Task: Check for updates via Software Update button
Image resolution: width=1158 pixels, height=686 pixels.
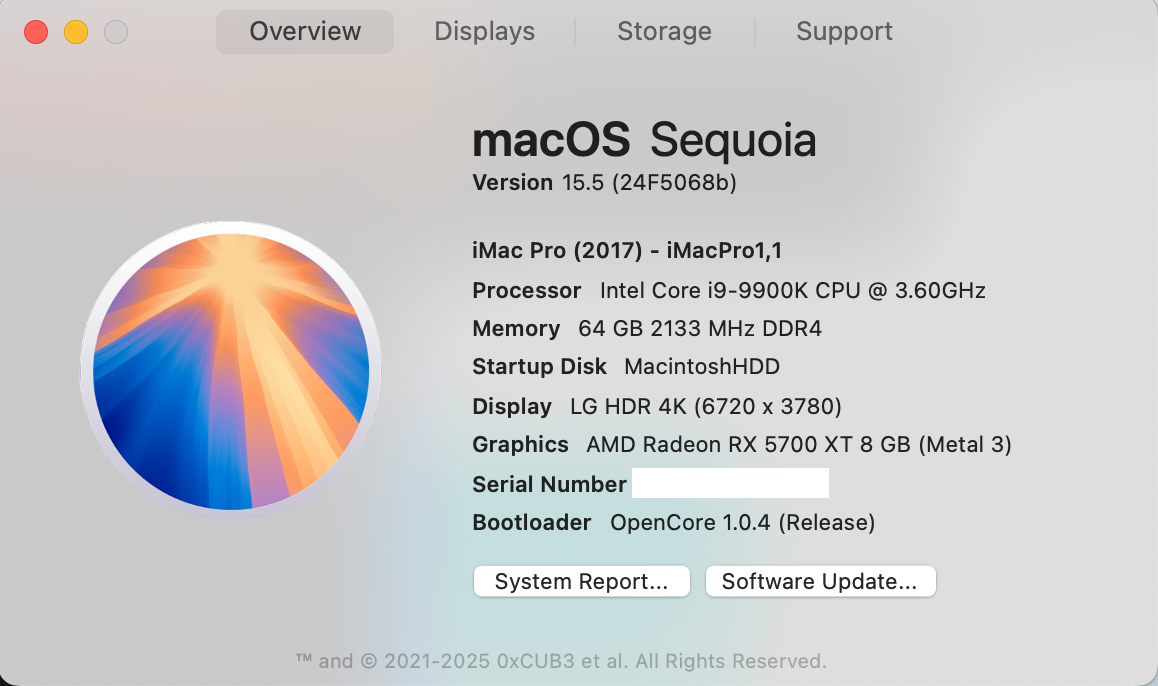Action: pyautogui.click(x=820, y=582)
